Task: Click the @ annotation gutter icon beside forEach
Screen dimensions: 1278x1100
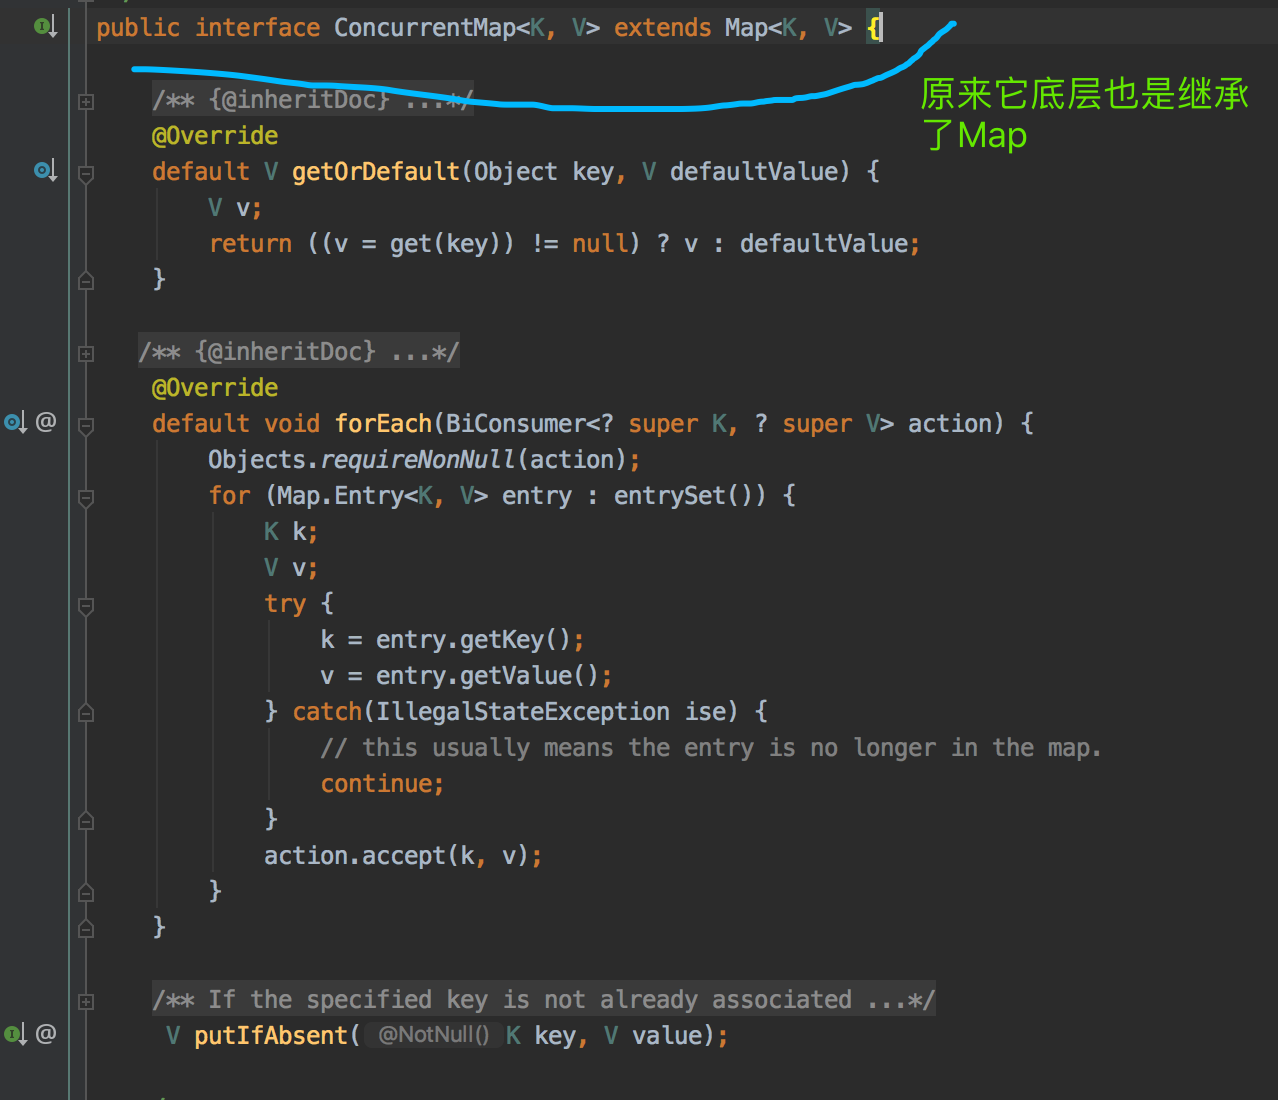Action: (x=46, y=422)
